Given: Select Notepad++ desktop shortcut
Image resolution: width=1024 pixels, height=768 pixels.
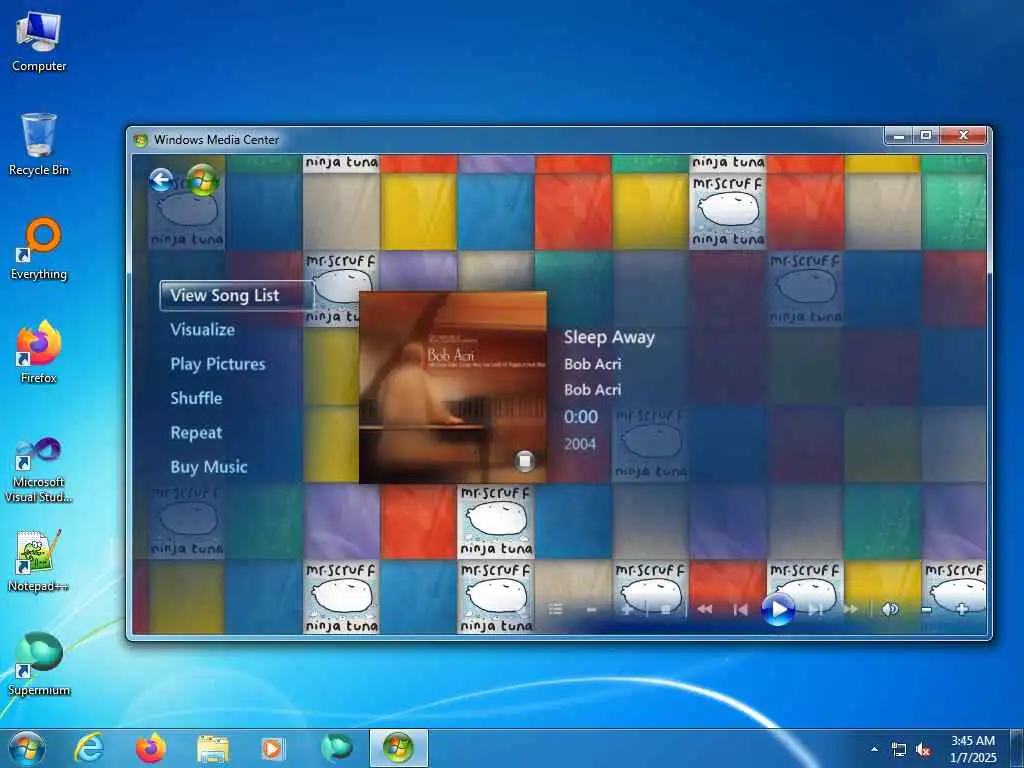Looking at the screenshot, I should pyautogui.click(x=39, y=560).
